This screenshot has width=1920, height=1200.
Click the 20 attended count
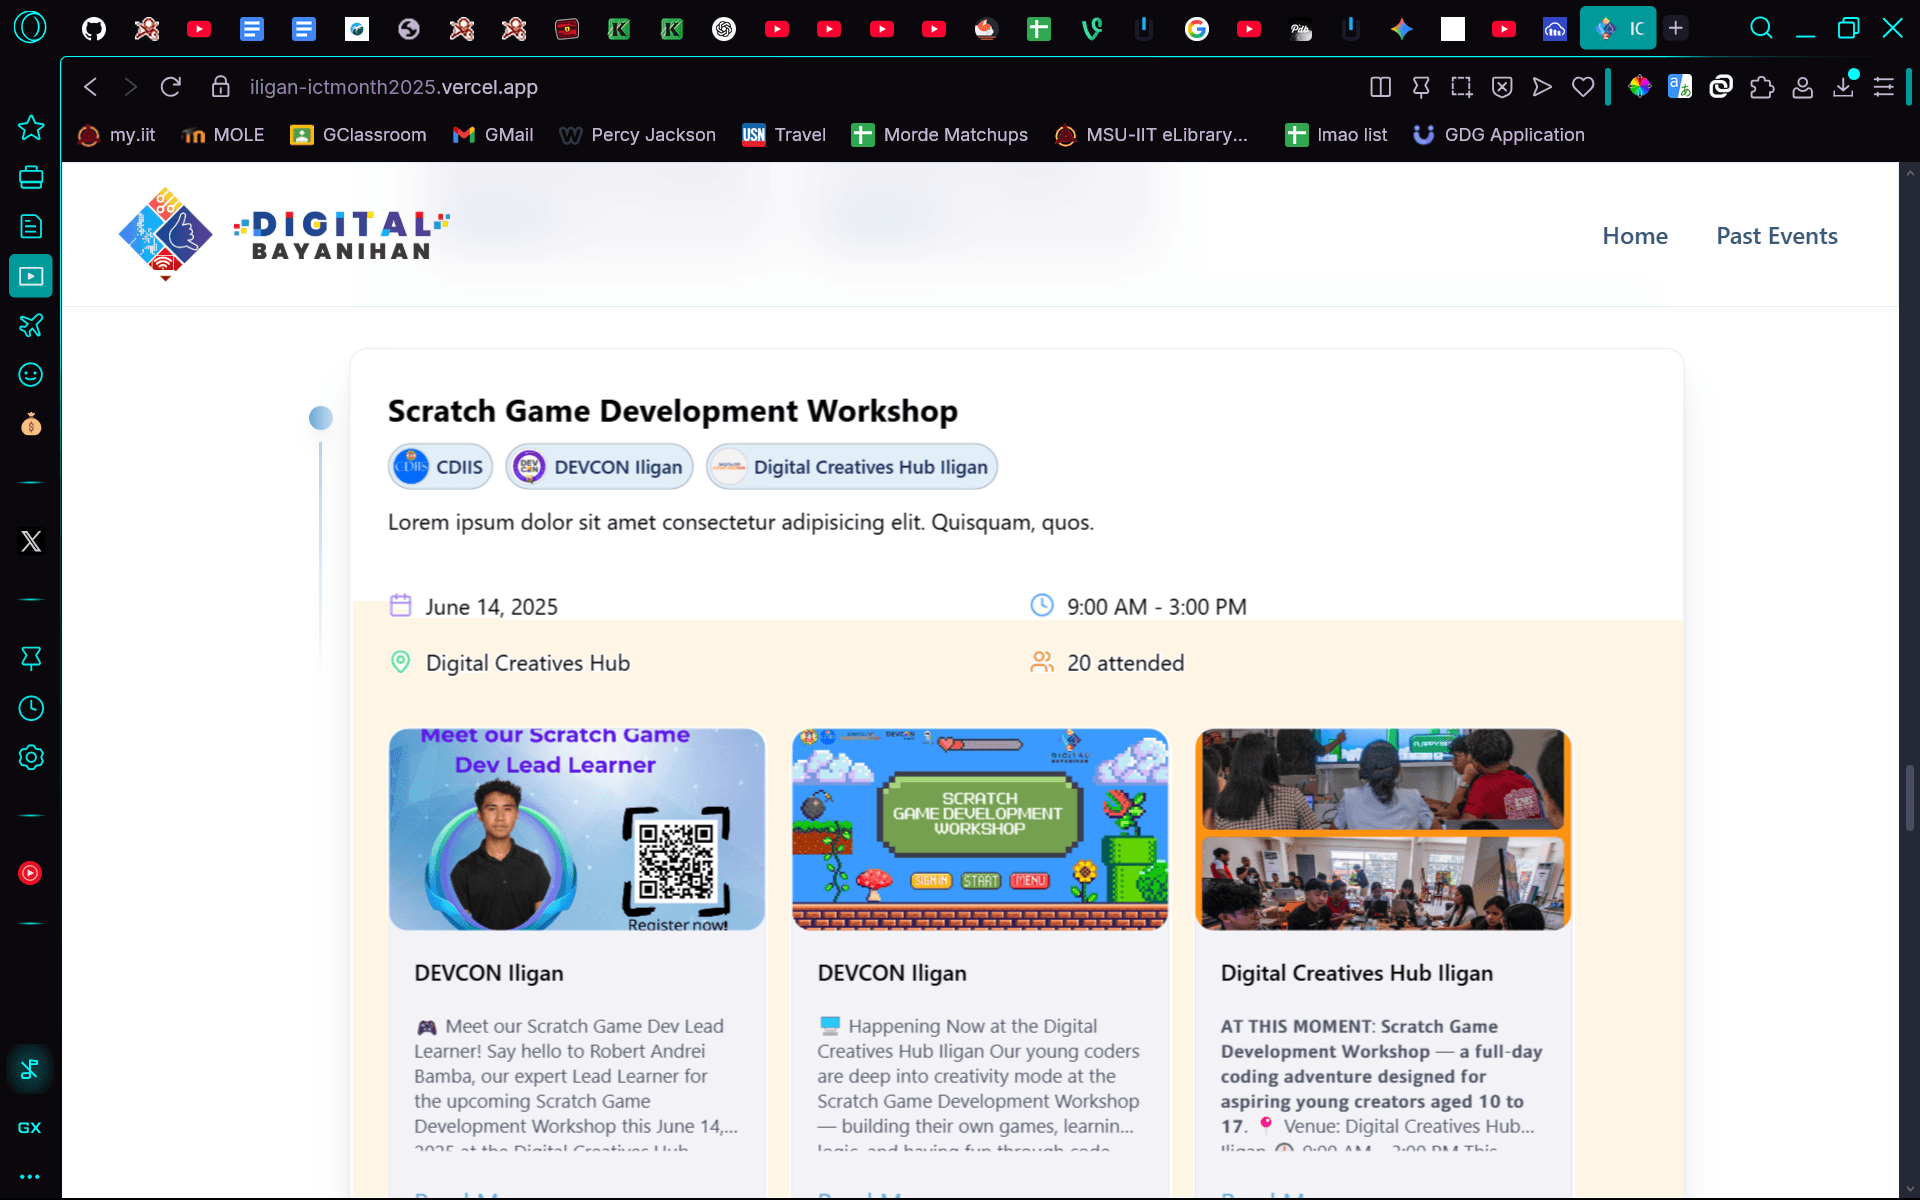click(1125, 663)
